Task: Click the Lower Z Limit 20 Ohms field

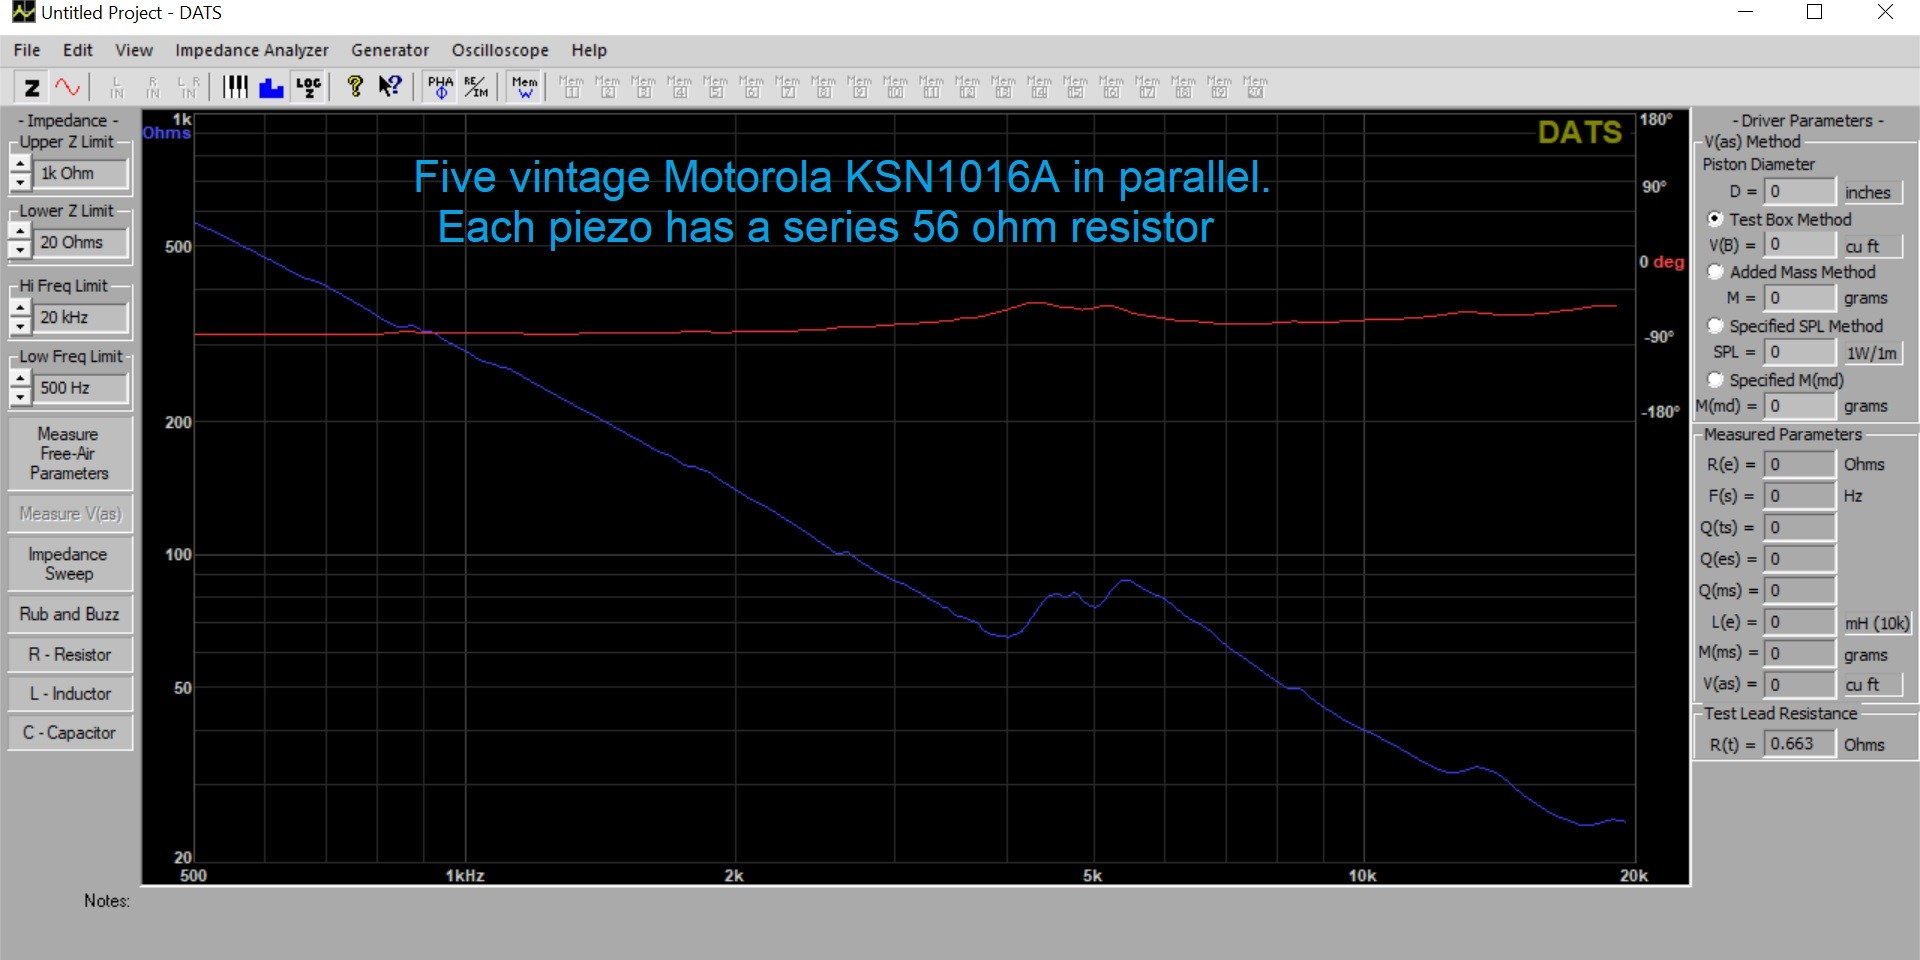Action: 82,242
